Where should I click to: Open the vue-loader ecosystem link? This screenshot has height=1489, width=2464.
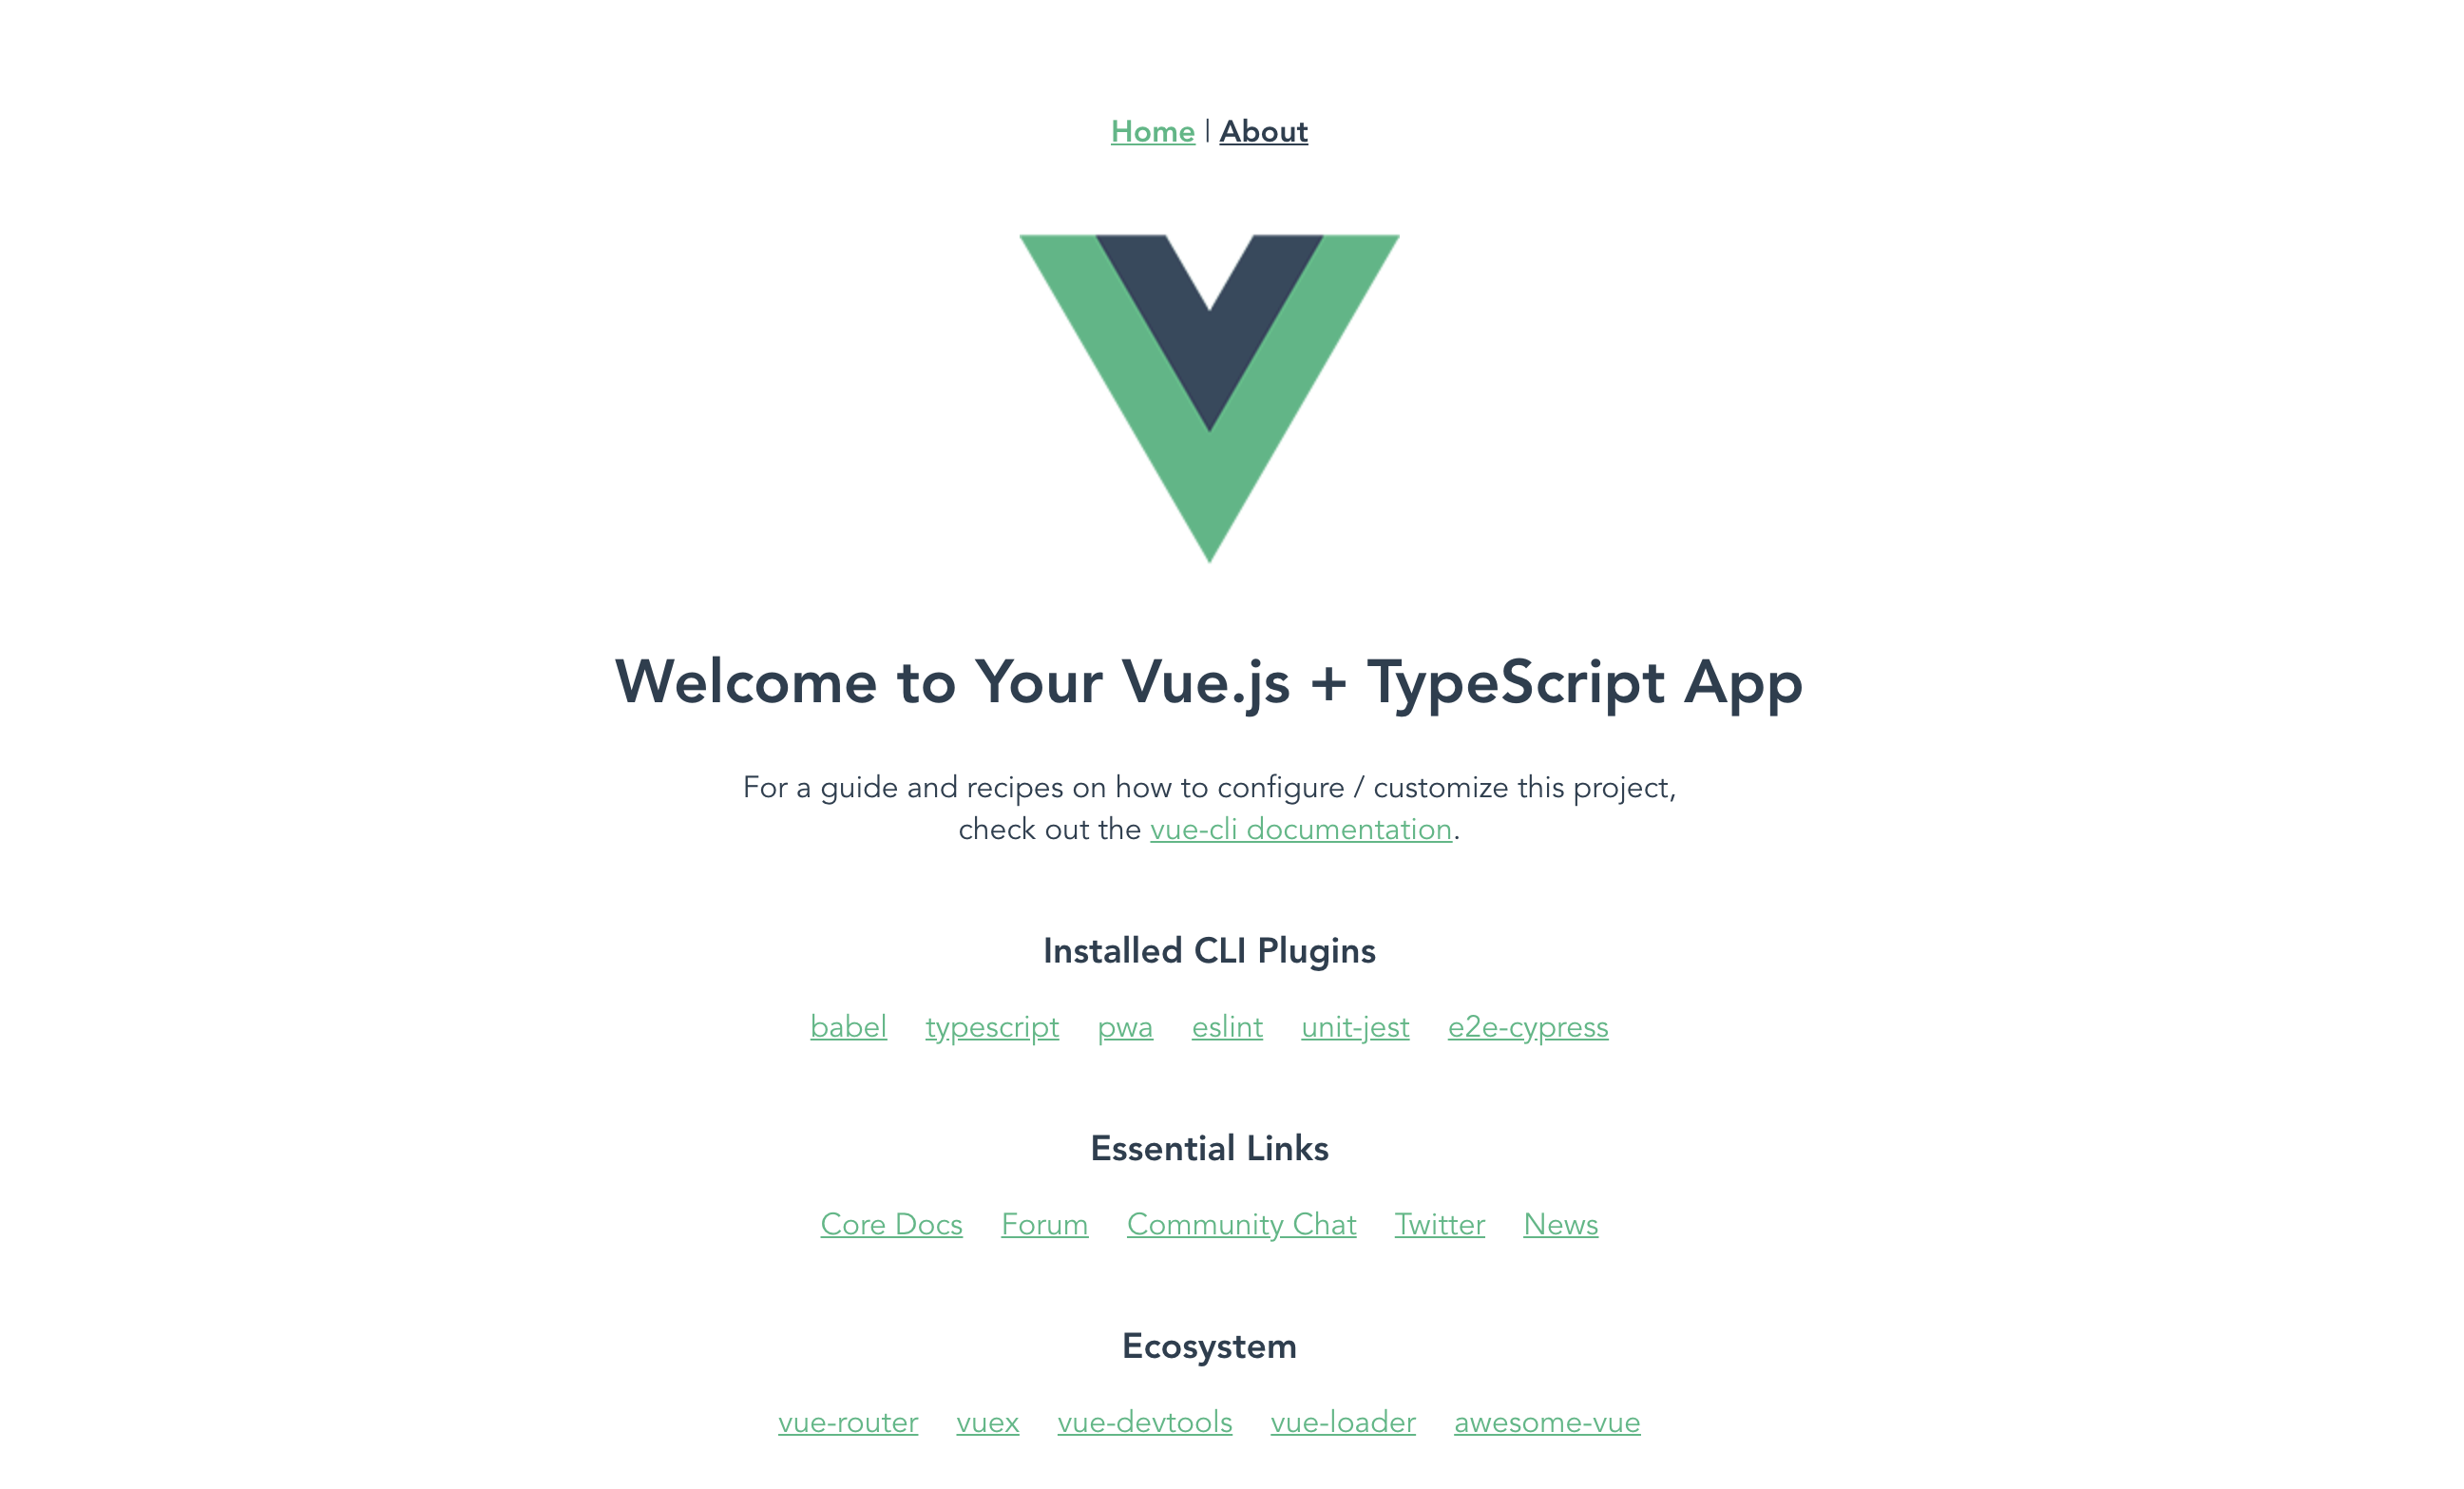(1341, 1422)
